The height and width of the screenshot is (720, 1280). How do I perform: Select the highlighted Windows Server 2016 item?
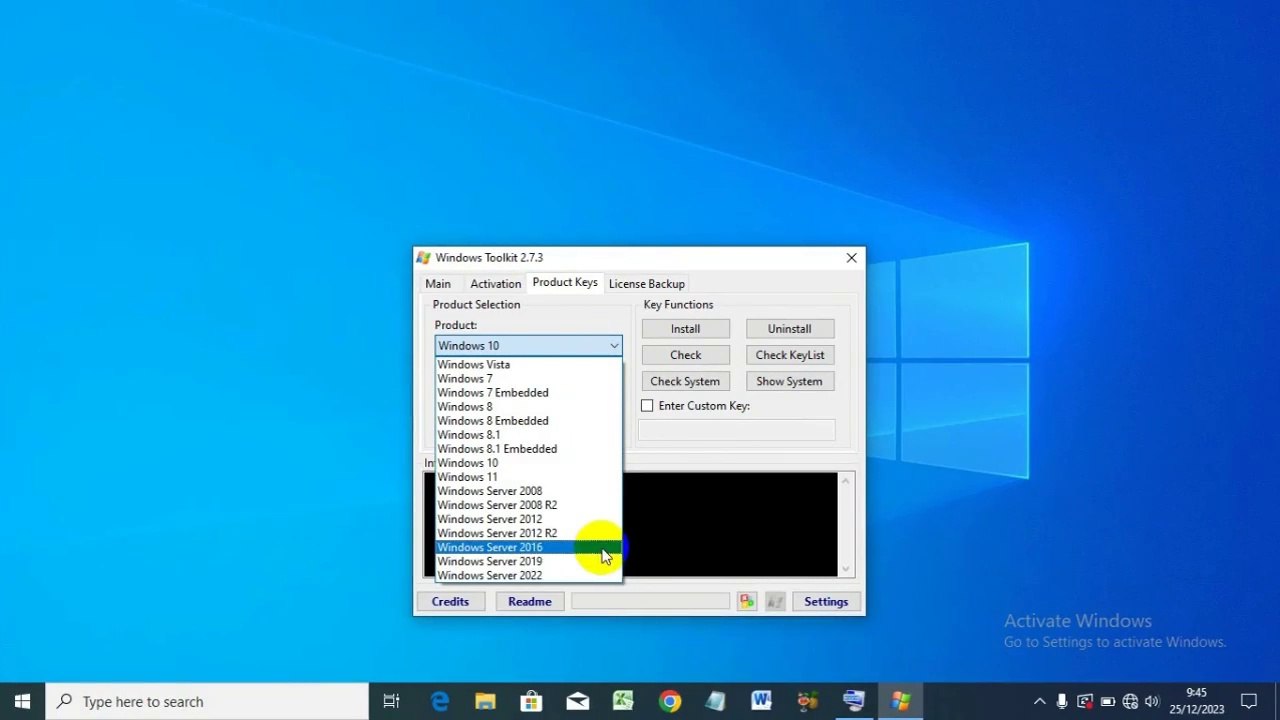point(528,547)
